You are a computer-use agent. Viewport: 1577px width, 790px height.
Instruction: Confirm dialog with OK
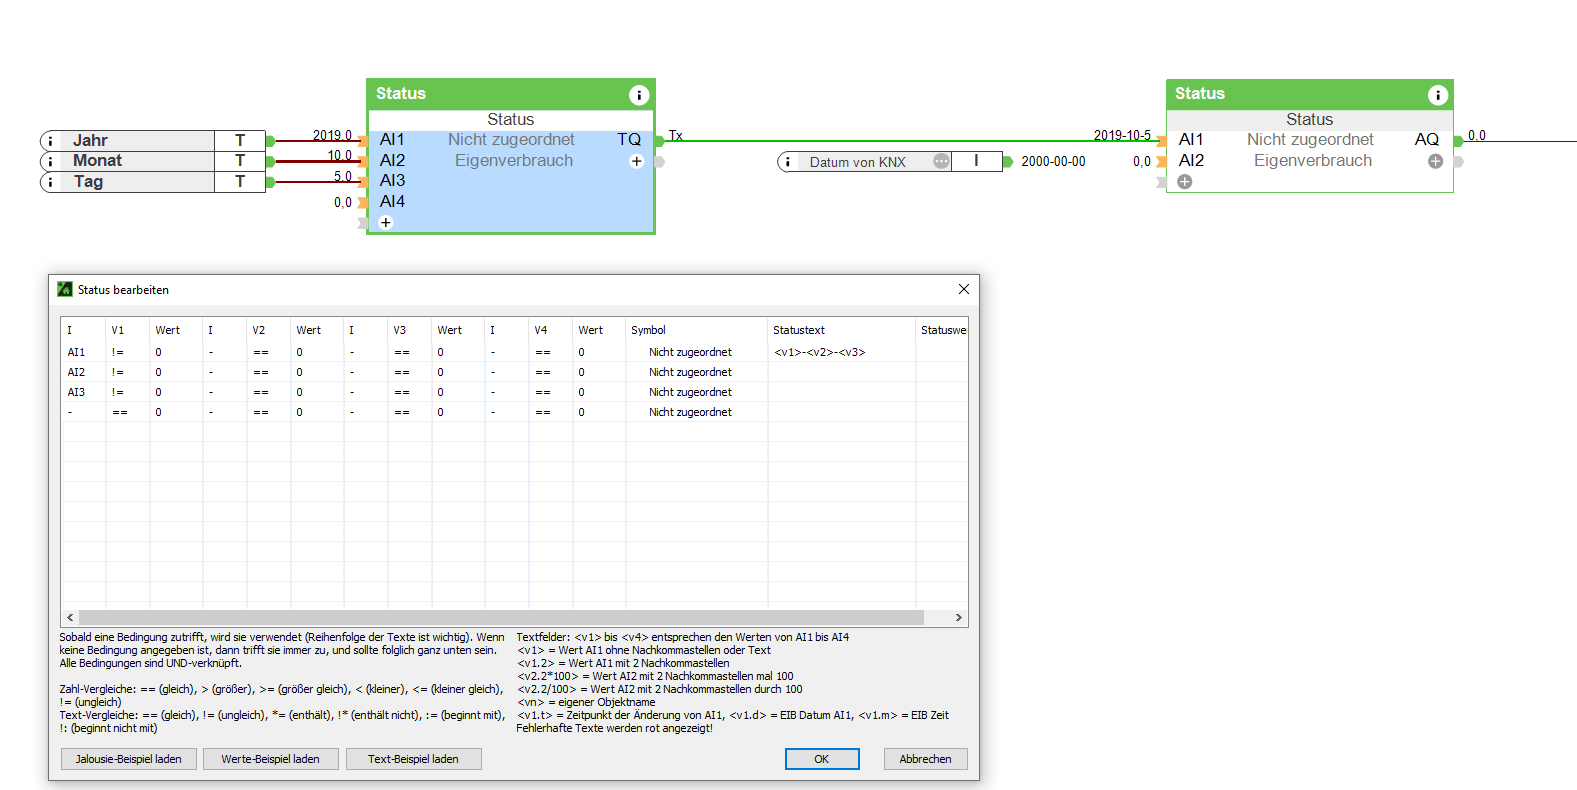821,759
